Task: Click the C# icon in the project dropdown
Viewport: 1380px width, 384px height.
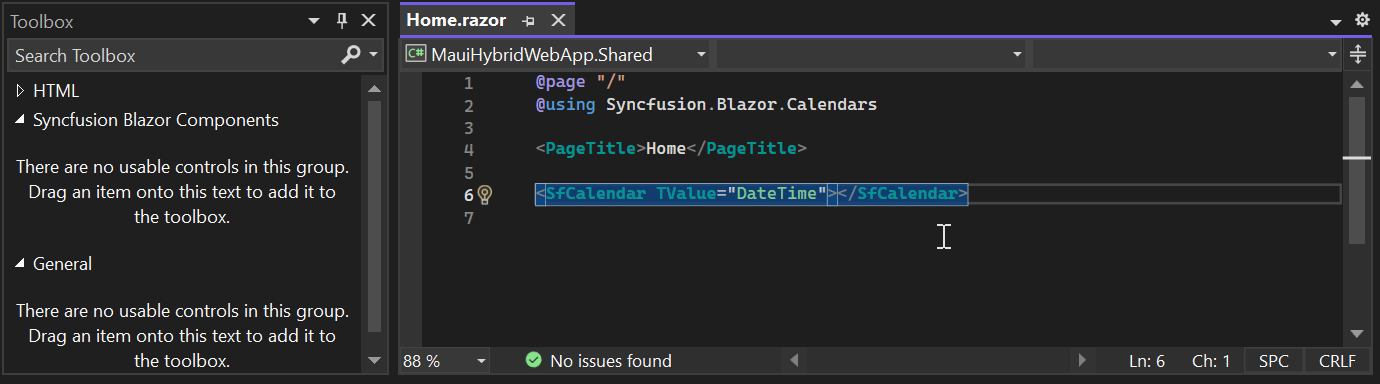Action: pyautogui.click(x=415, y=54)
